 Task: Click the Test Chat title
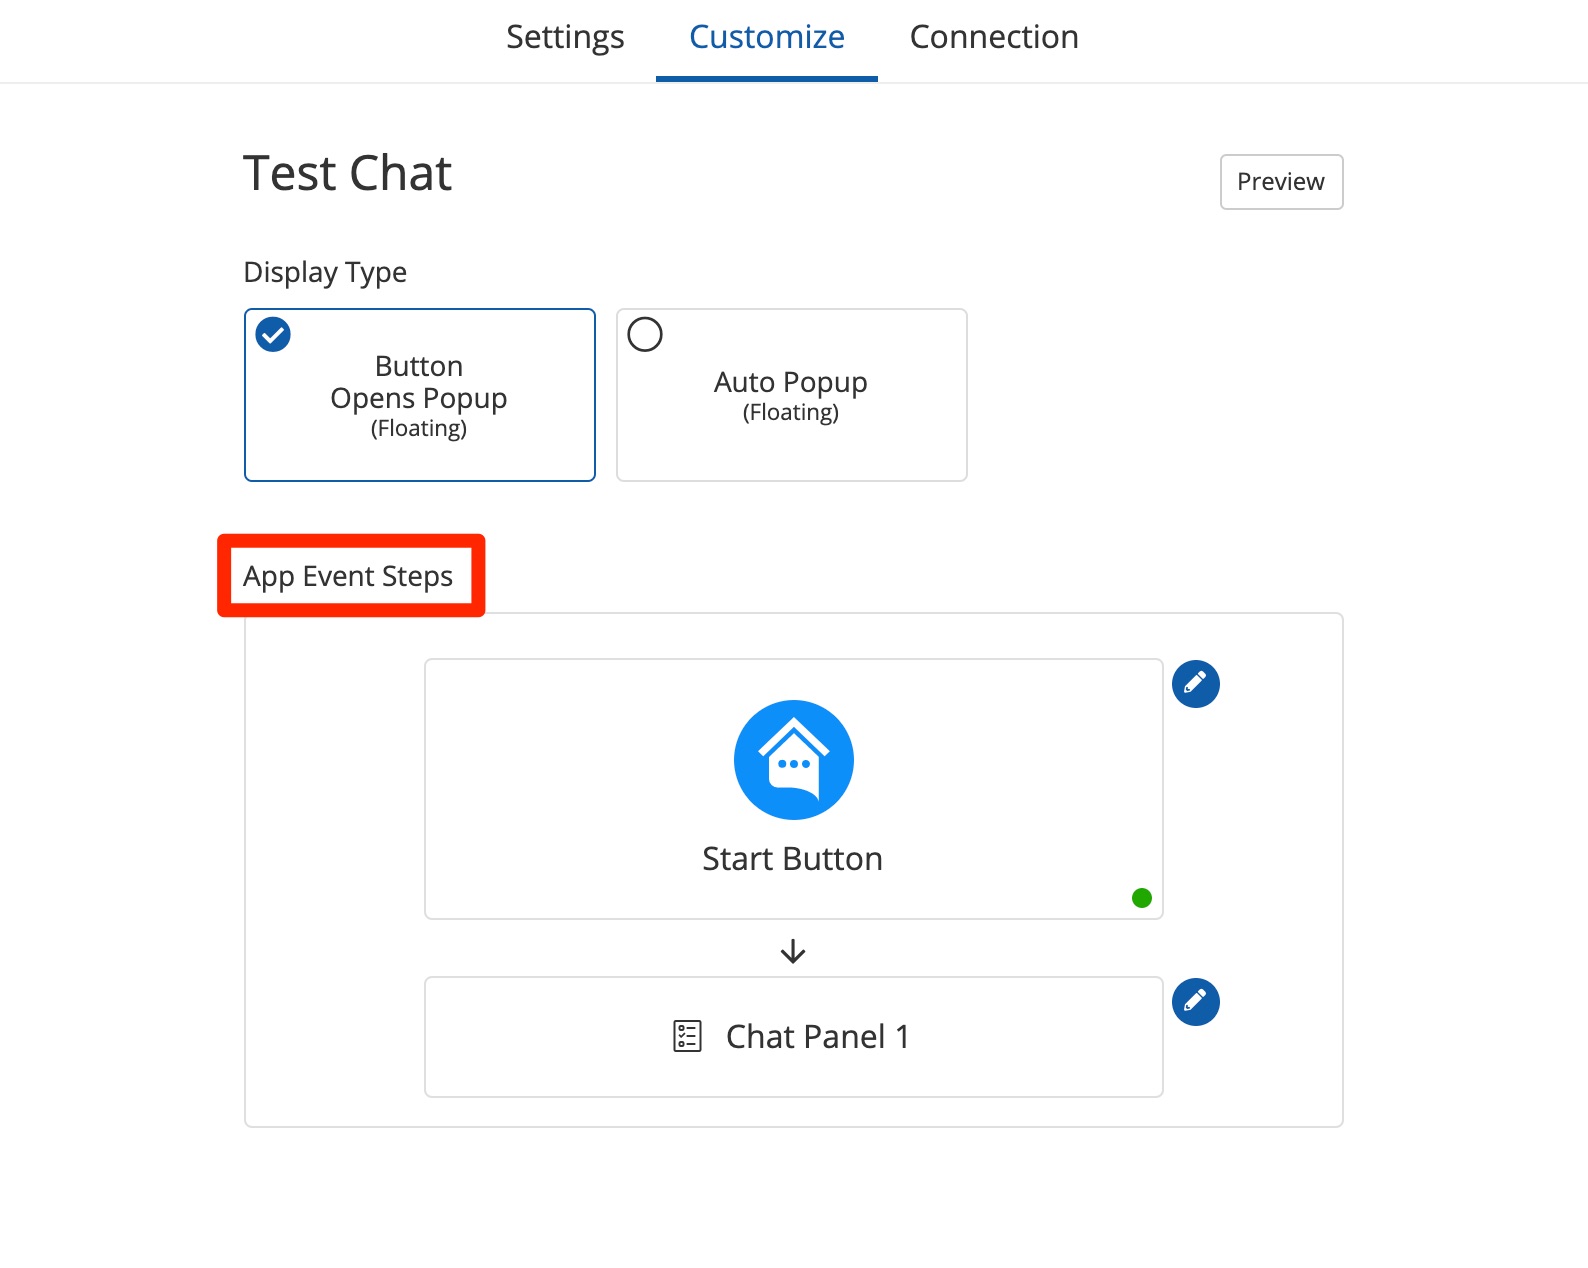pyautogui.click(x=347, y=173)
